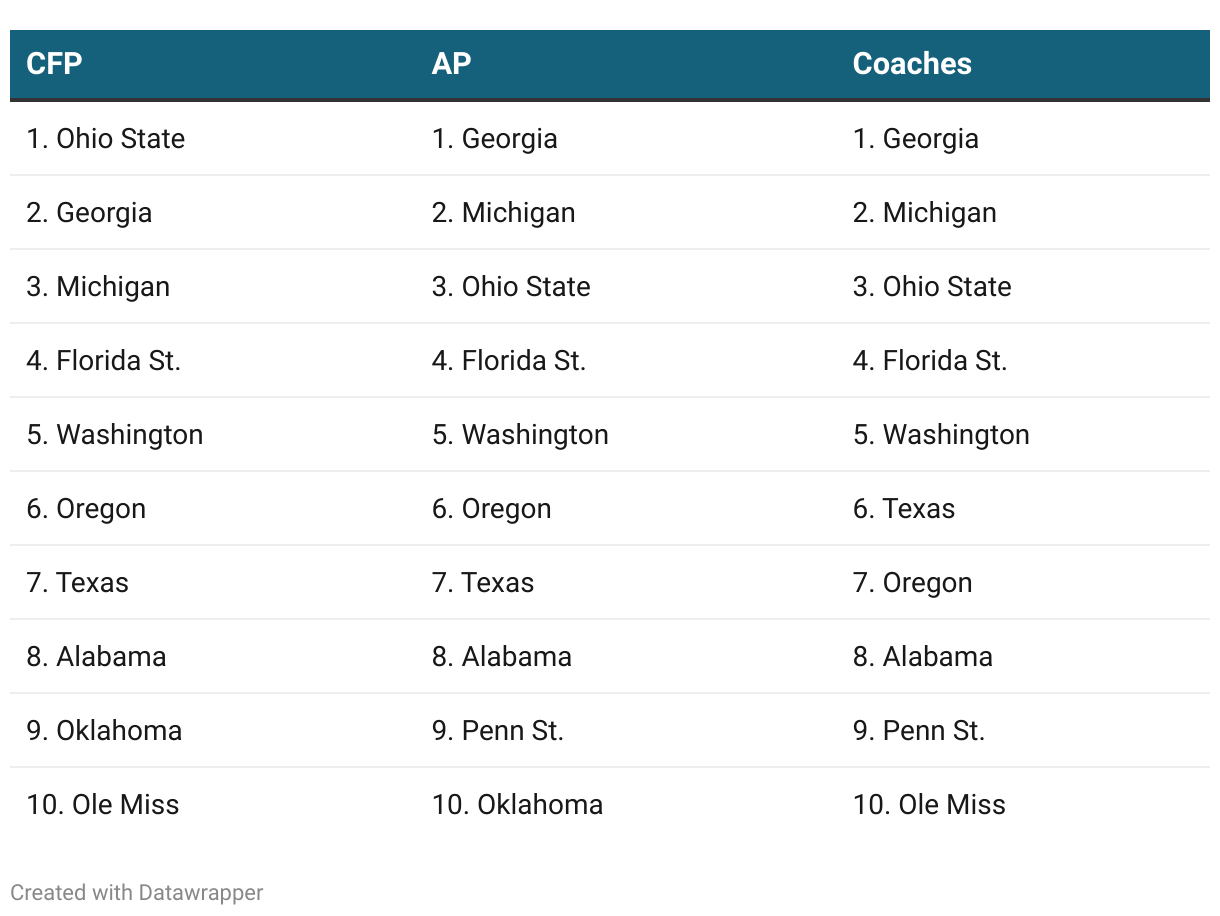Select 9. Penn St. in the AP column
This screenshot has height=916, width=1220.
(x=498, y=730)
